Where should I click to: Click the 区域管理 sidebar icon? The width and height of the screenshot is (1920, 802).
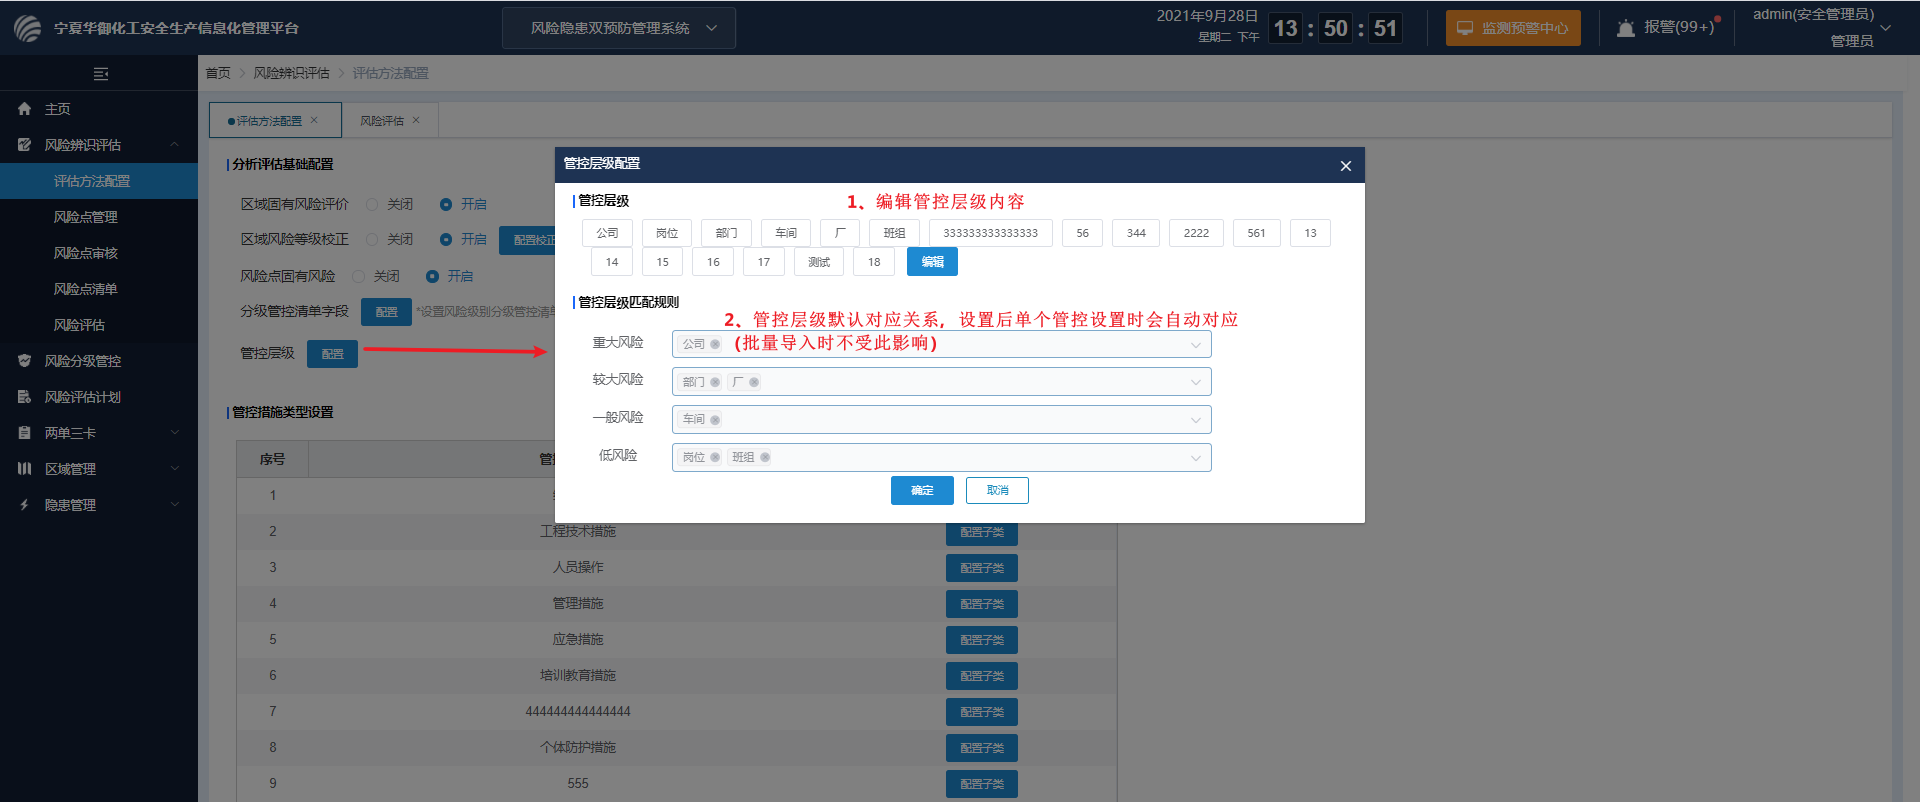[24, 469]
